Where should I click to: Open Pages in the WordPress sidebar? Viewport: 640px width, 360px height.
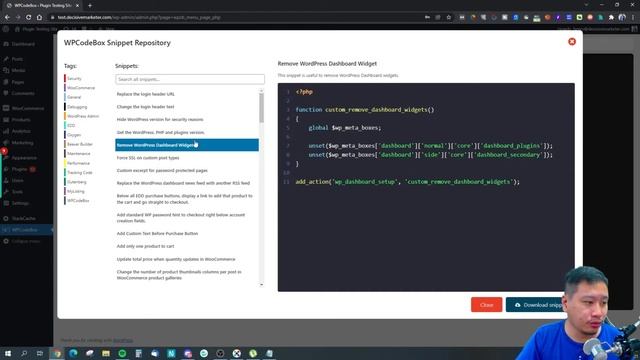18,82
